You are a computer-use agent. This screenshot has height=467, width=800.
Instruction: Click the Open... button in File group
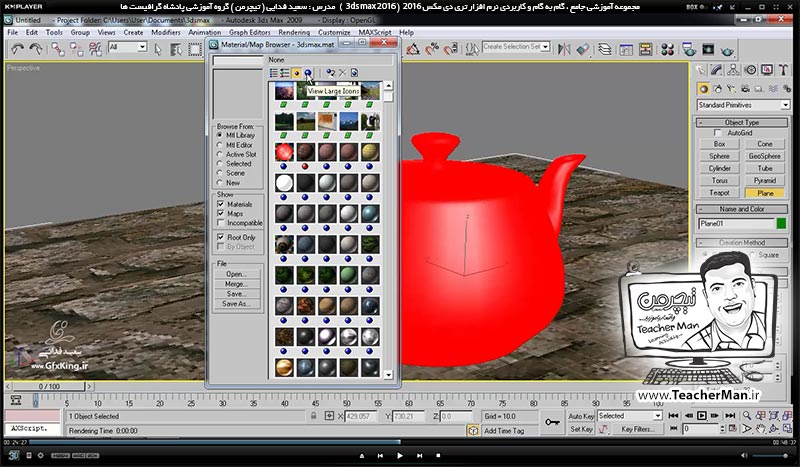click(236, 274)
